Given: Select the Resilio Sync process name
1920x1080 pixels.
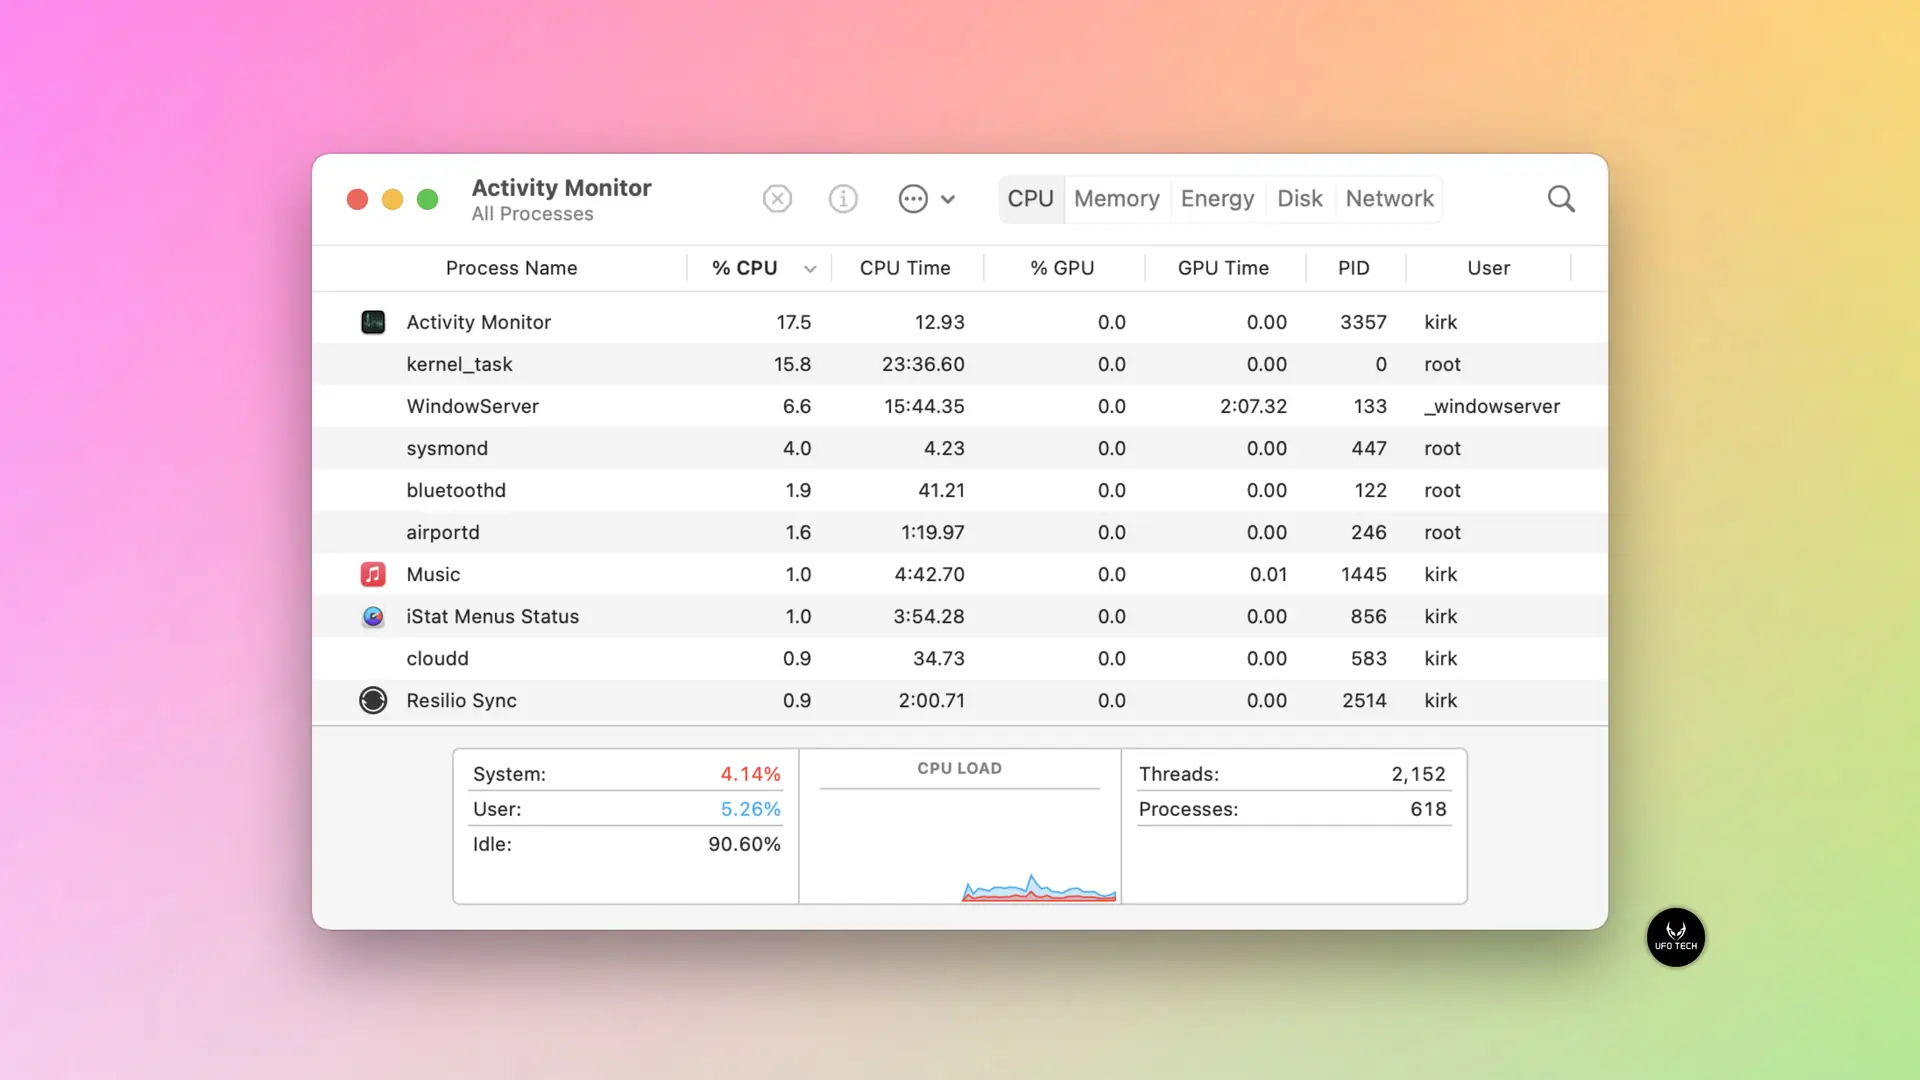Looking at the screenshot, I should (x=461, y=700).
